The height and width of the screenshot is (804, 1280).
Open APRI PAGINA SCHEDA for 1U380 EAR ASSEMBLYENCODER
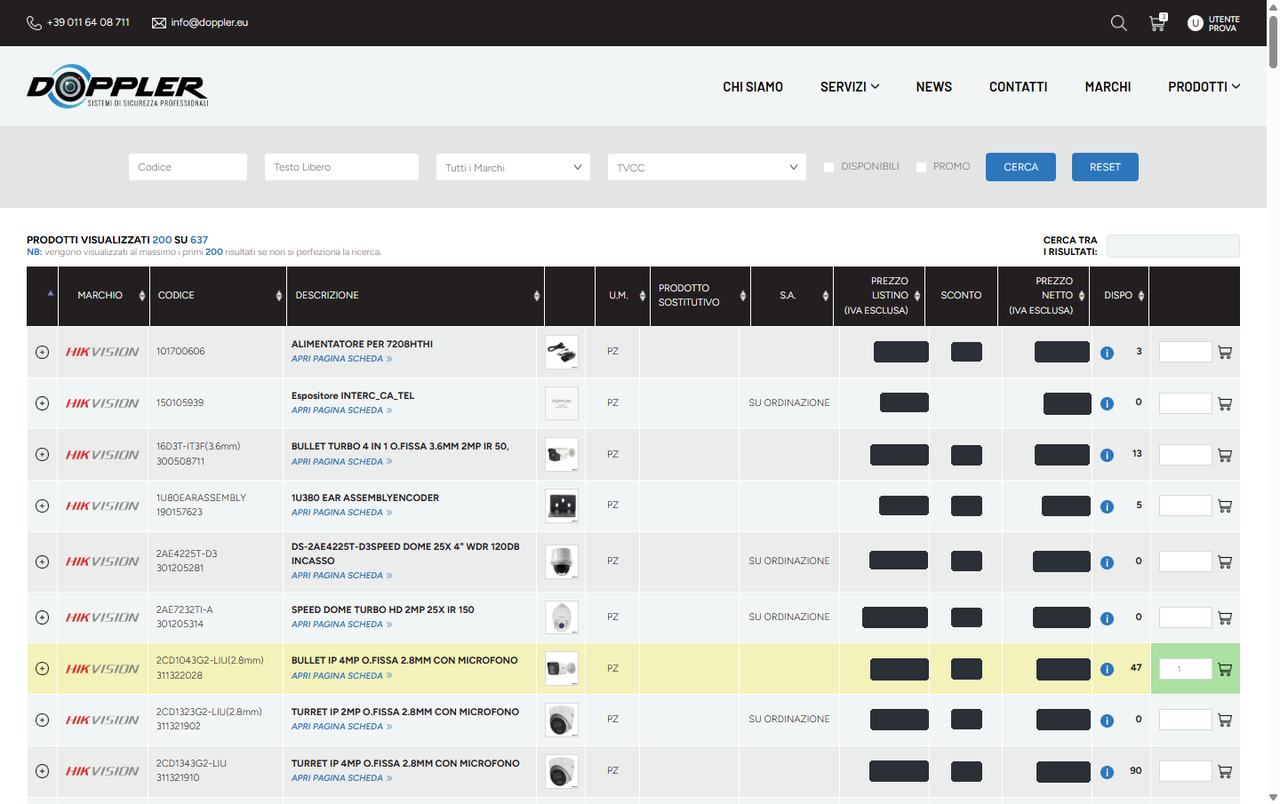click(x=341, y=513)
